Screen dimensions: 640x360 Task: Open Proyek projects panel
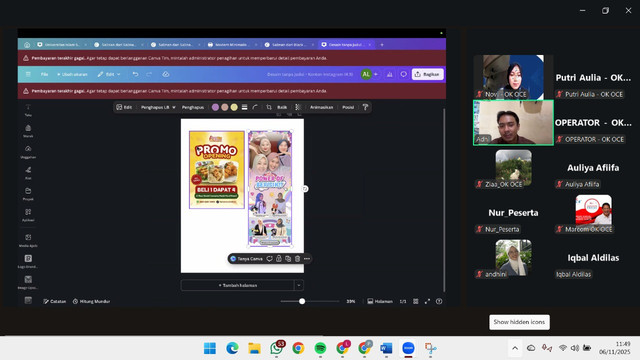tap(28, 194)
